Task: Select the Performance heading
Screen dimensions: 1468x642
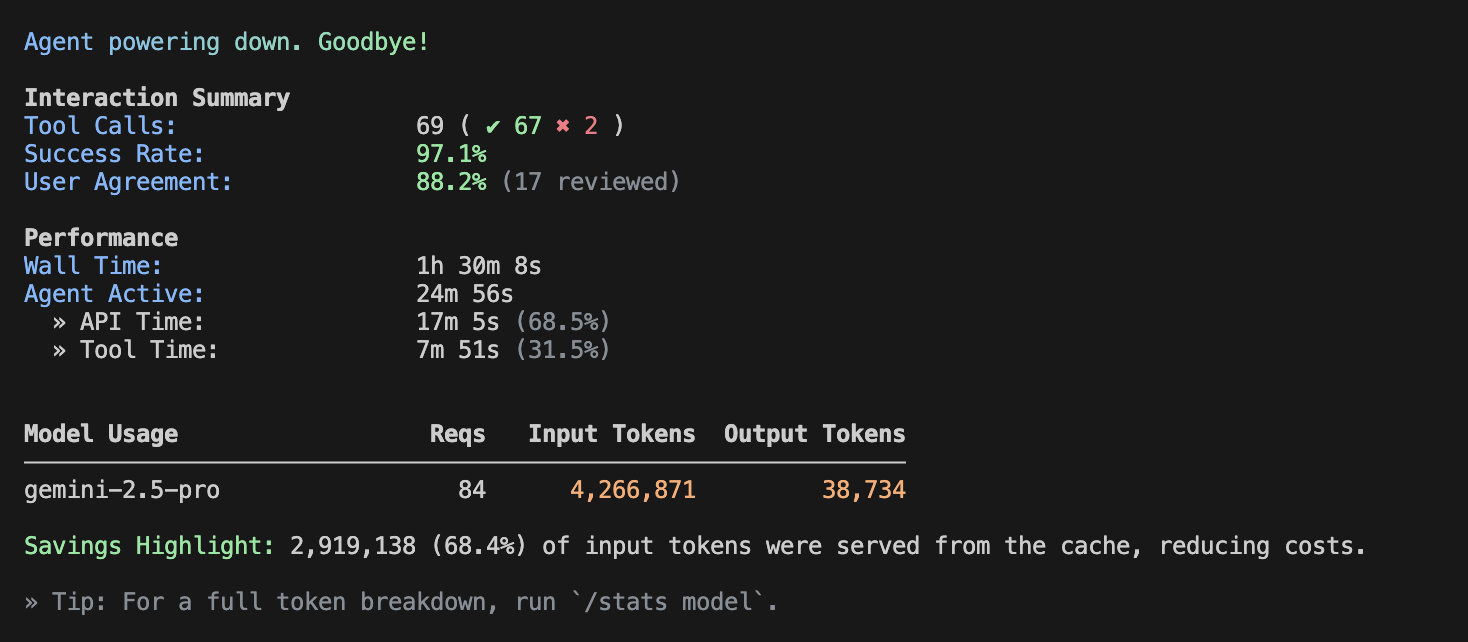Action: coord(101,238)
